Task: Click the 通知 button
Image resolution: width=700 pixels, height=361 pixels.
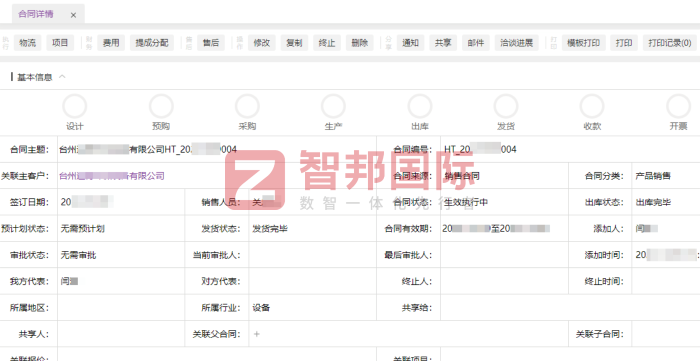Action: 410,43
